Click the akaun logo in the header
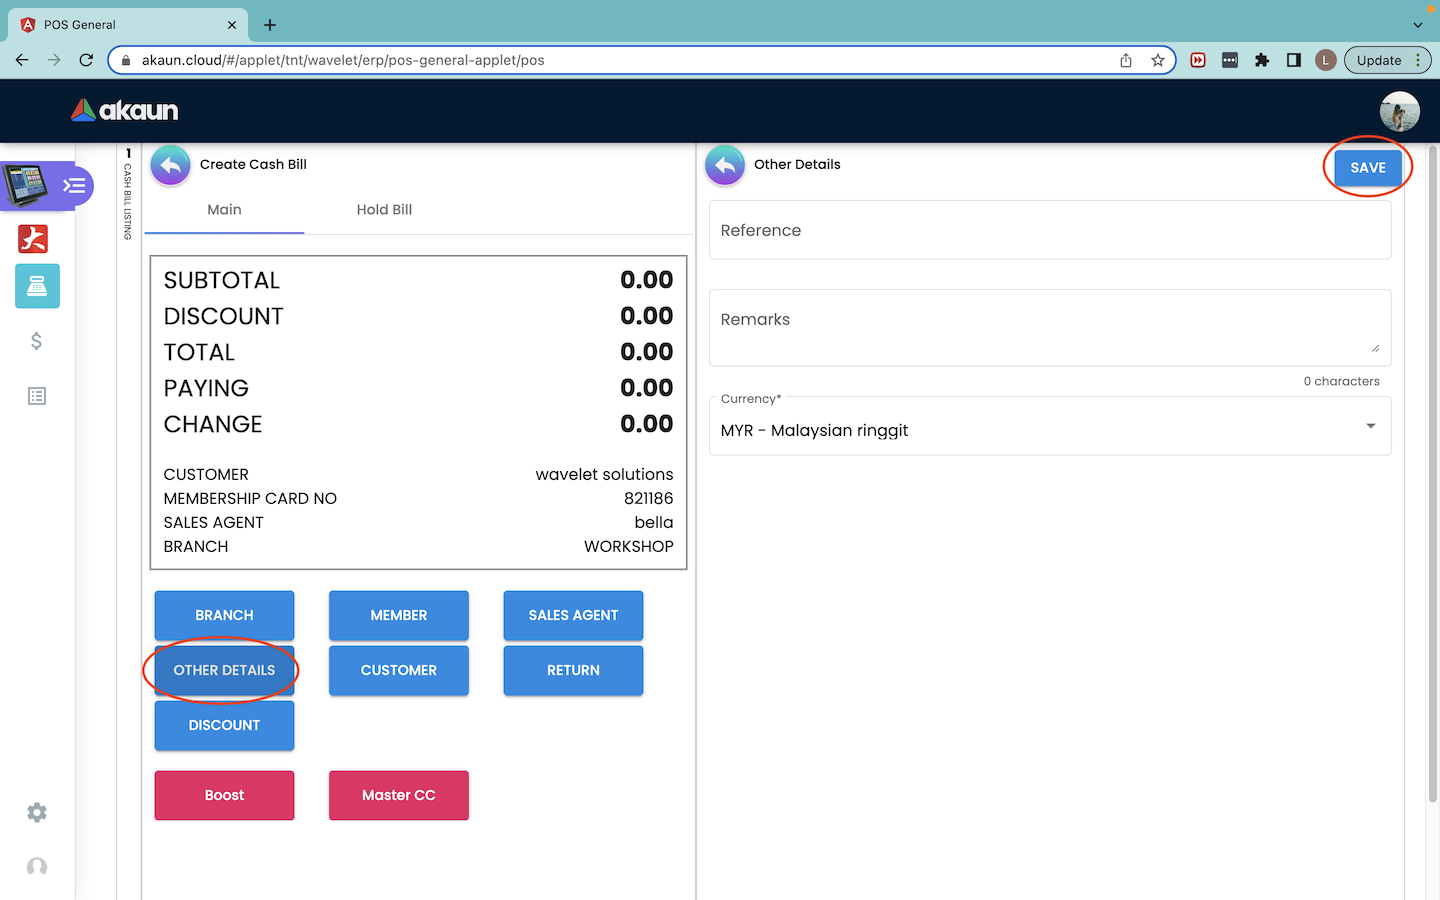Image resolution: width=1440 pixels, height=900 pixels. (125, 110)
